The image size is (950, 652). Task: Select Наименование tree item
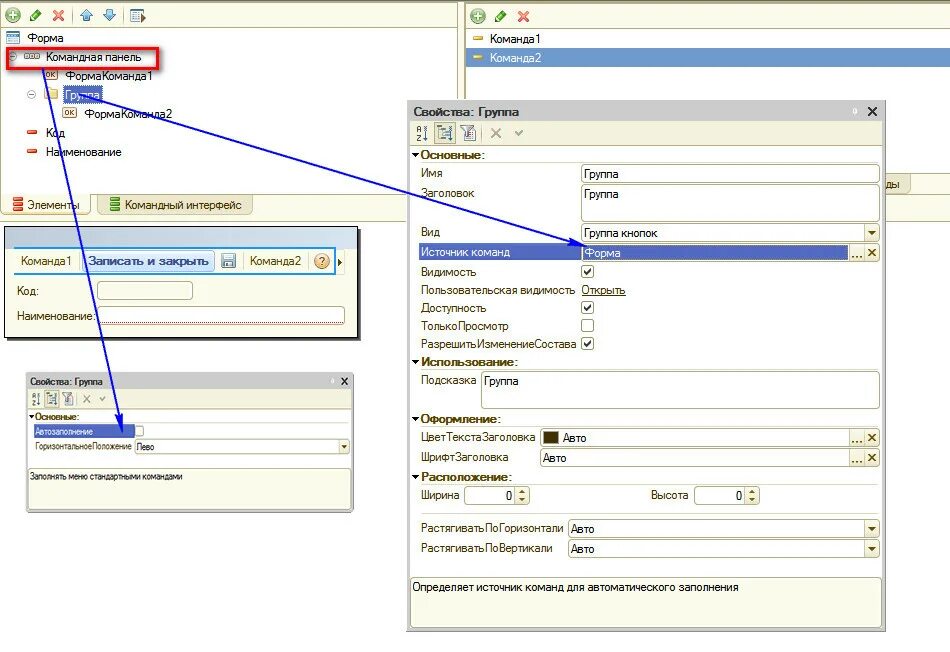(x=84, y=151)
